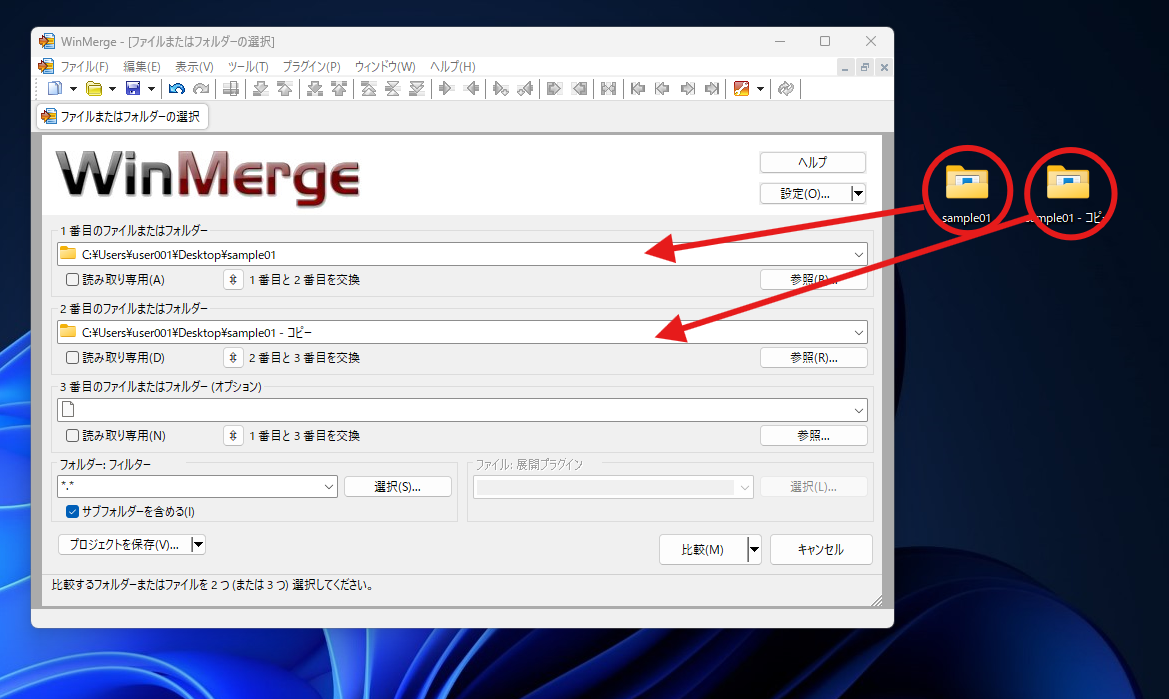Open the third file path dropdown
Screen dimensions: 1169x699
[858, 409]
